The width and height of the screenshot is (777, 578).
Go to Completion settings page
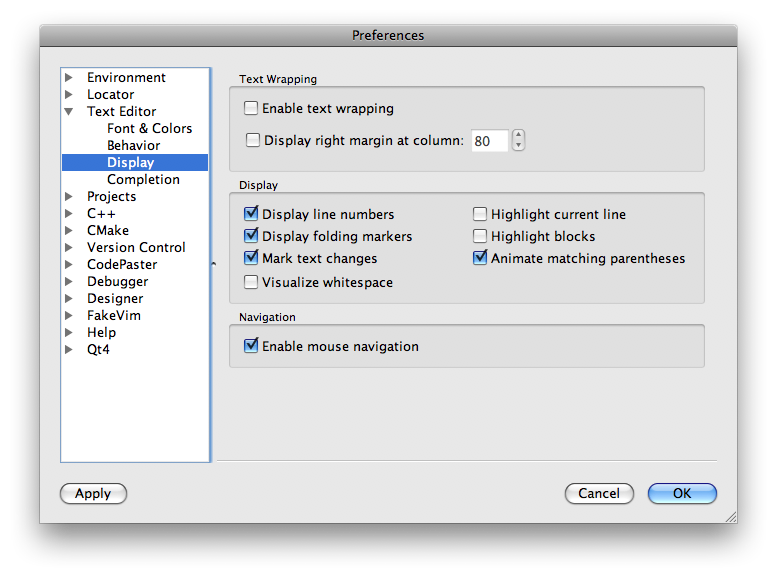tap(143, 180)
